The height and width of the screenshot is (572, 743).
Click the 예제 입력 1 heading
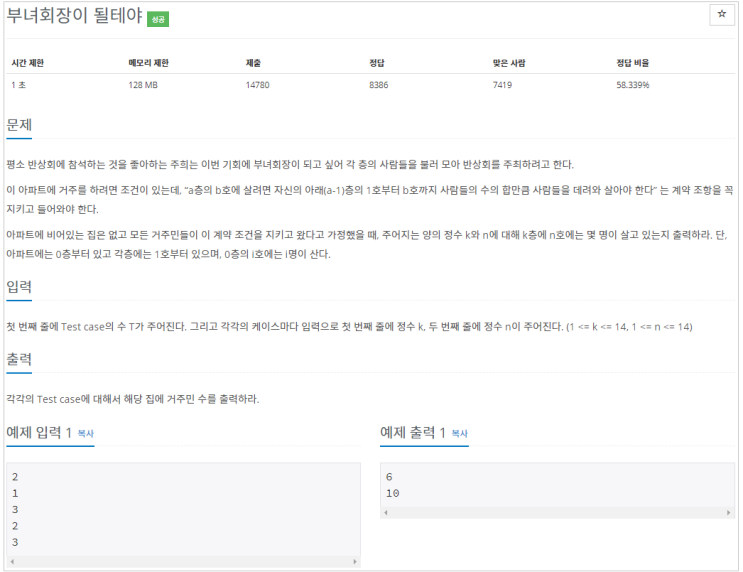coord(39,432)
